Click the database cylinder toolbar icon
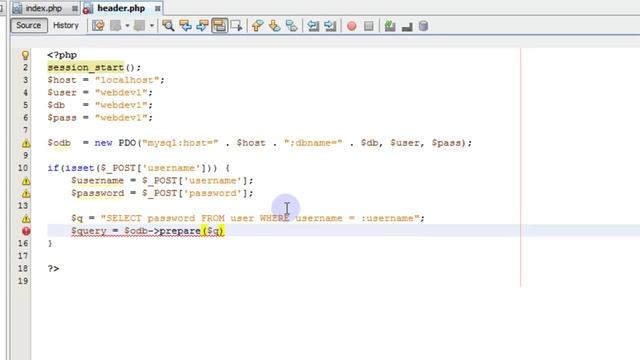 tap(423, 26)
